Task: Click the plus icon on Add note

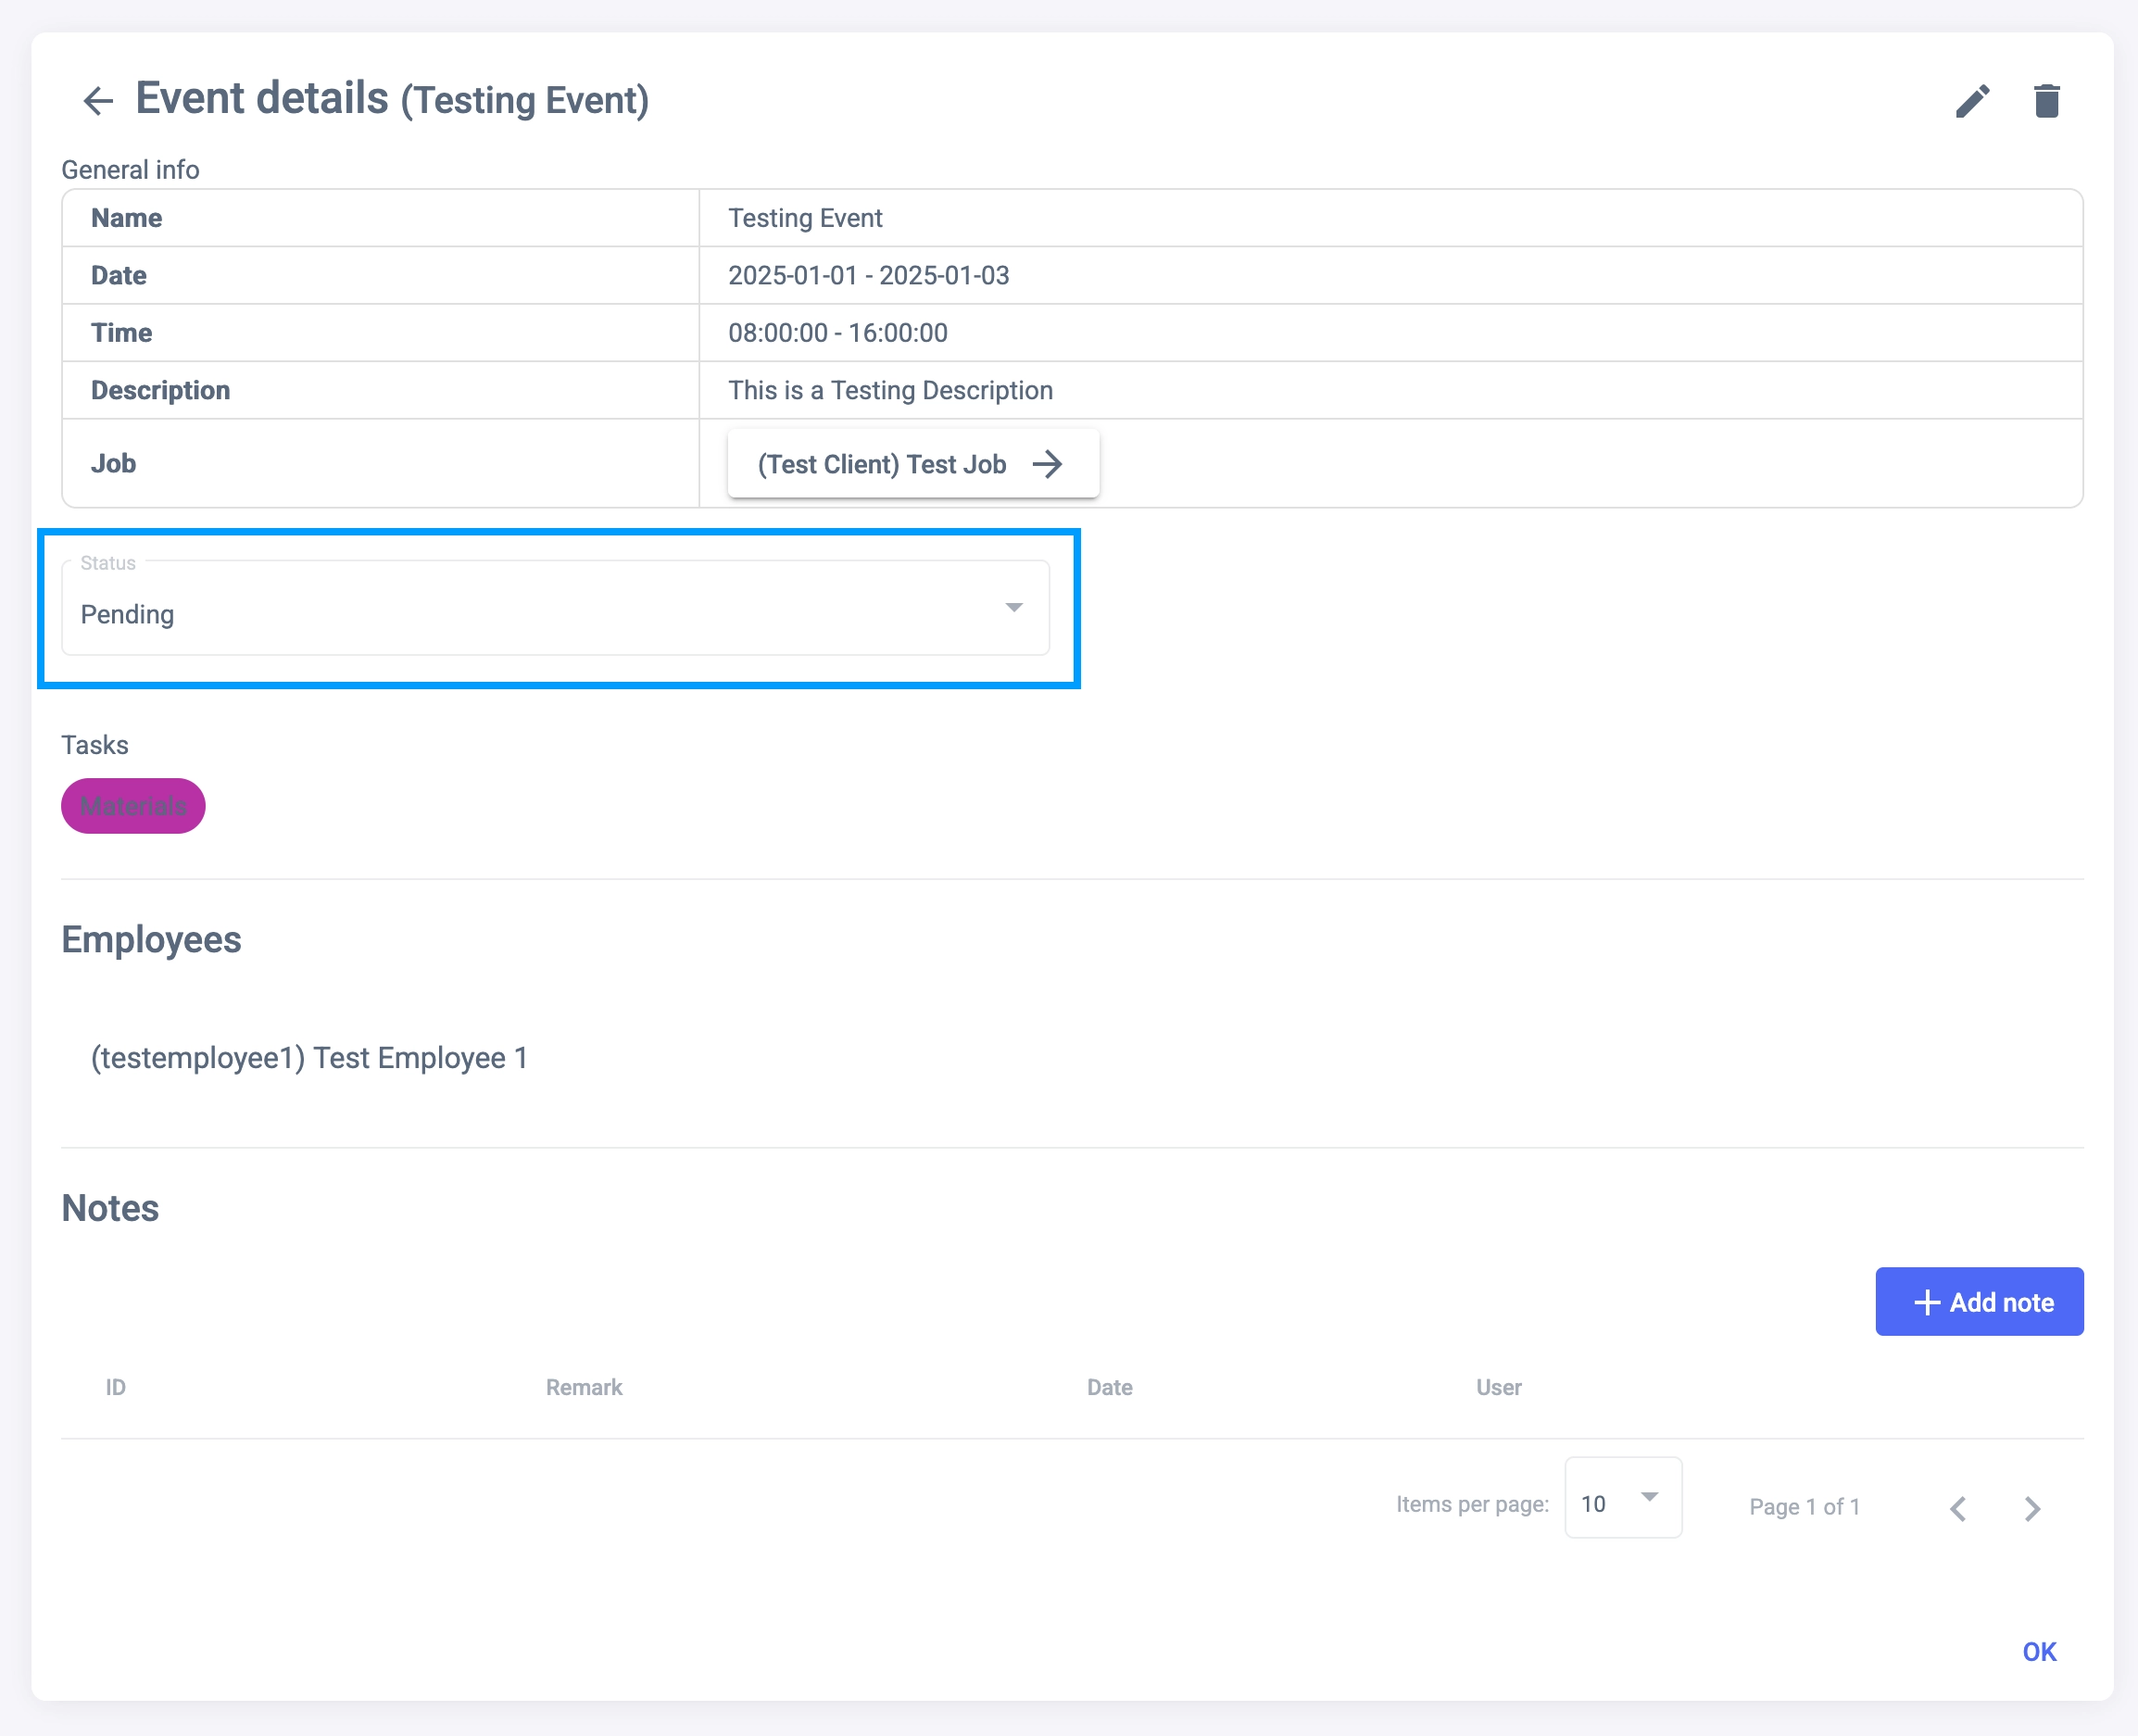Action: [x=1926, y=1302]
